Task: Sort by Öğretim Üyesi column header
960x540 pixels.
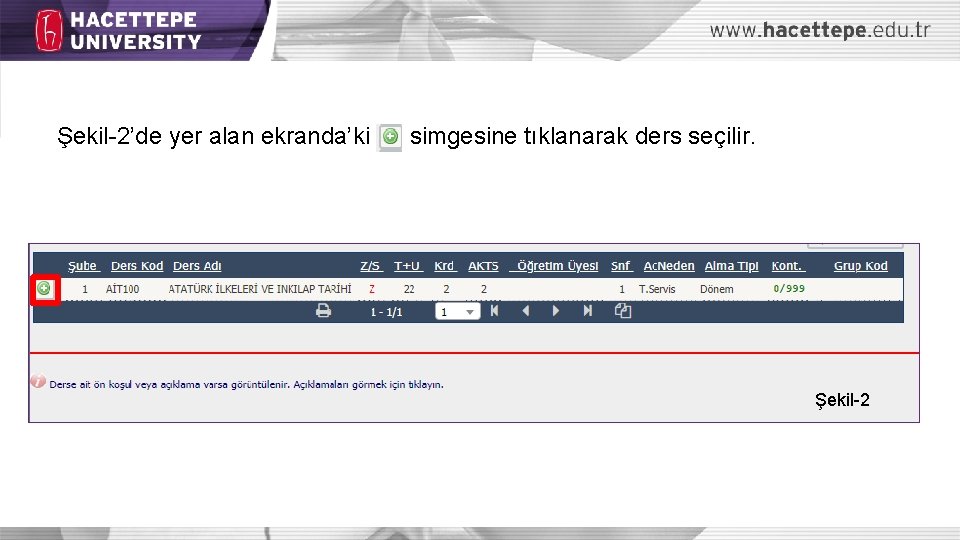Action: pos(555,266)
